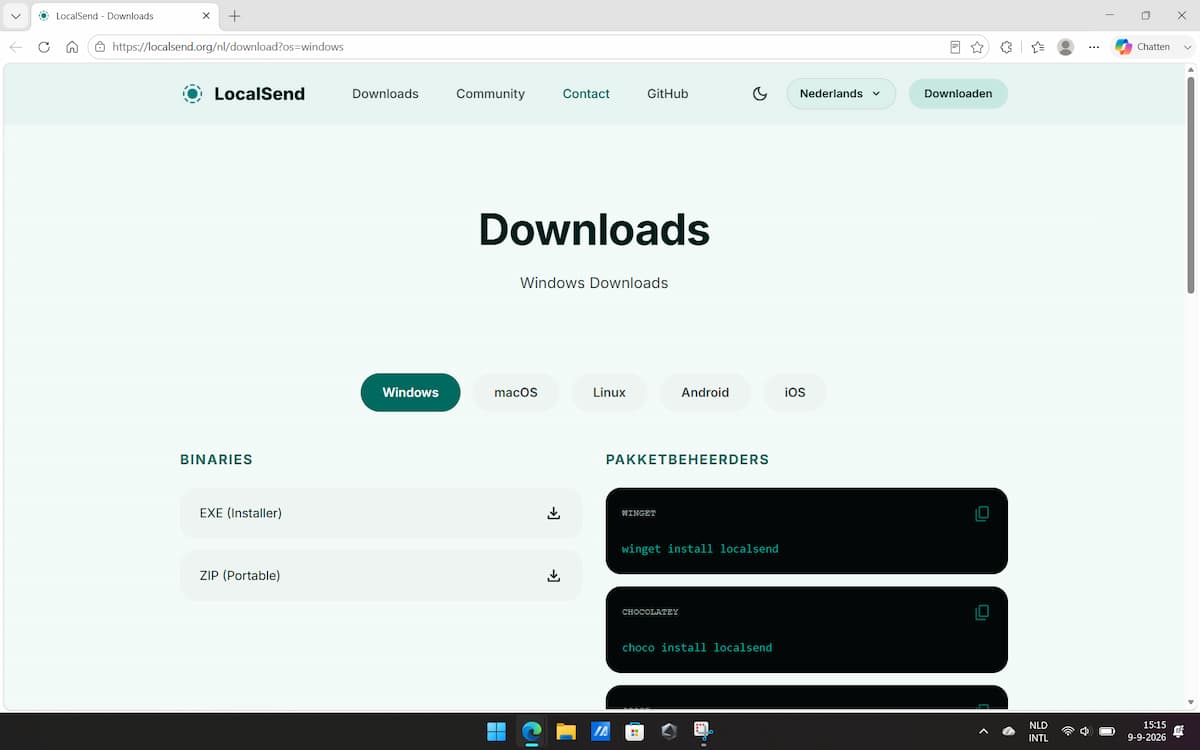Switch to the Linux platform tab
Screen dimensions: 1200x750
tap(609, 392)
